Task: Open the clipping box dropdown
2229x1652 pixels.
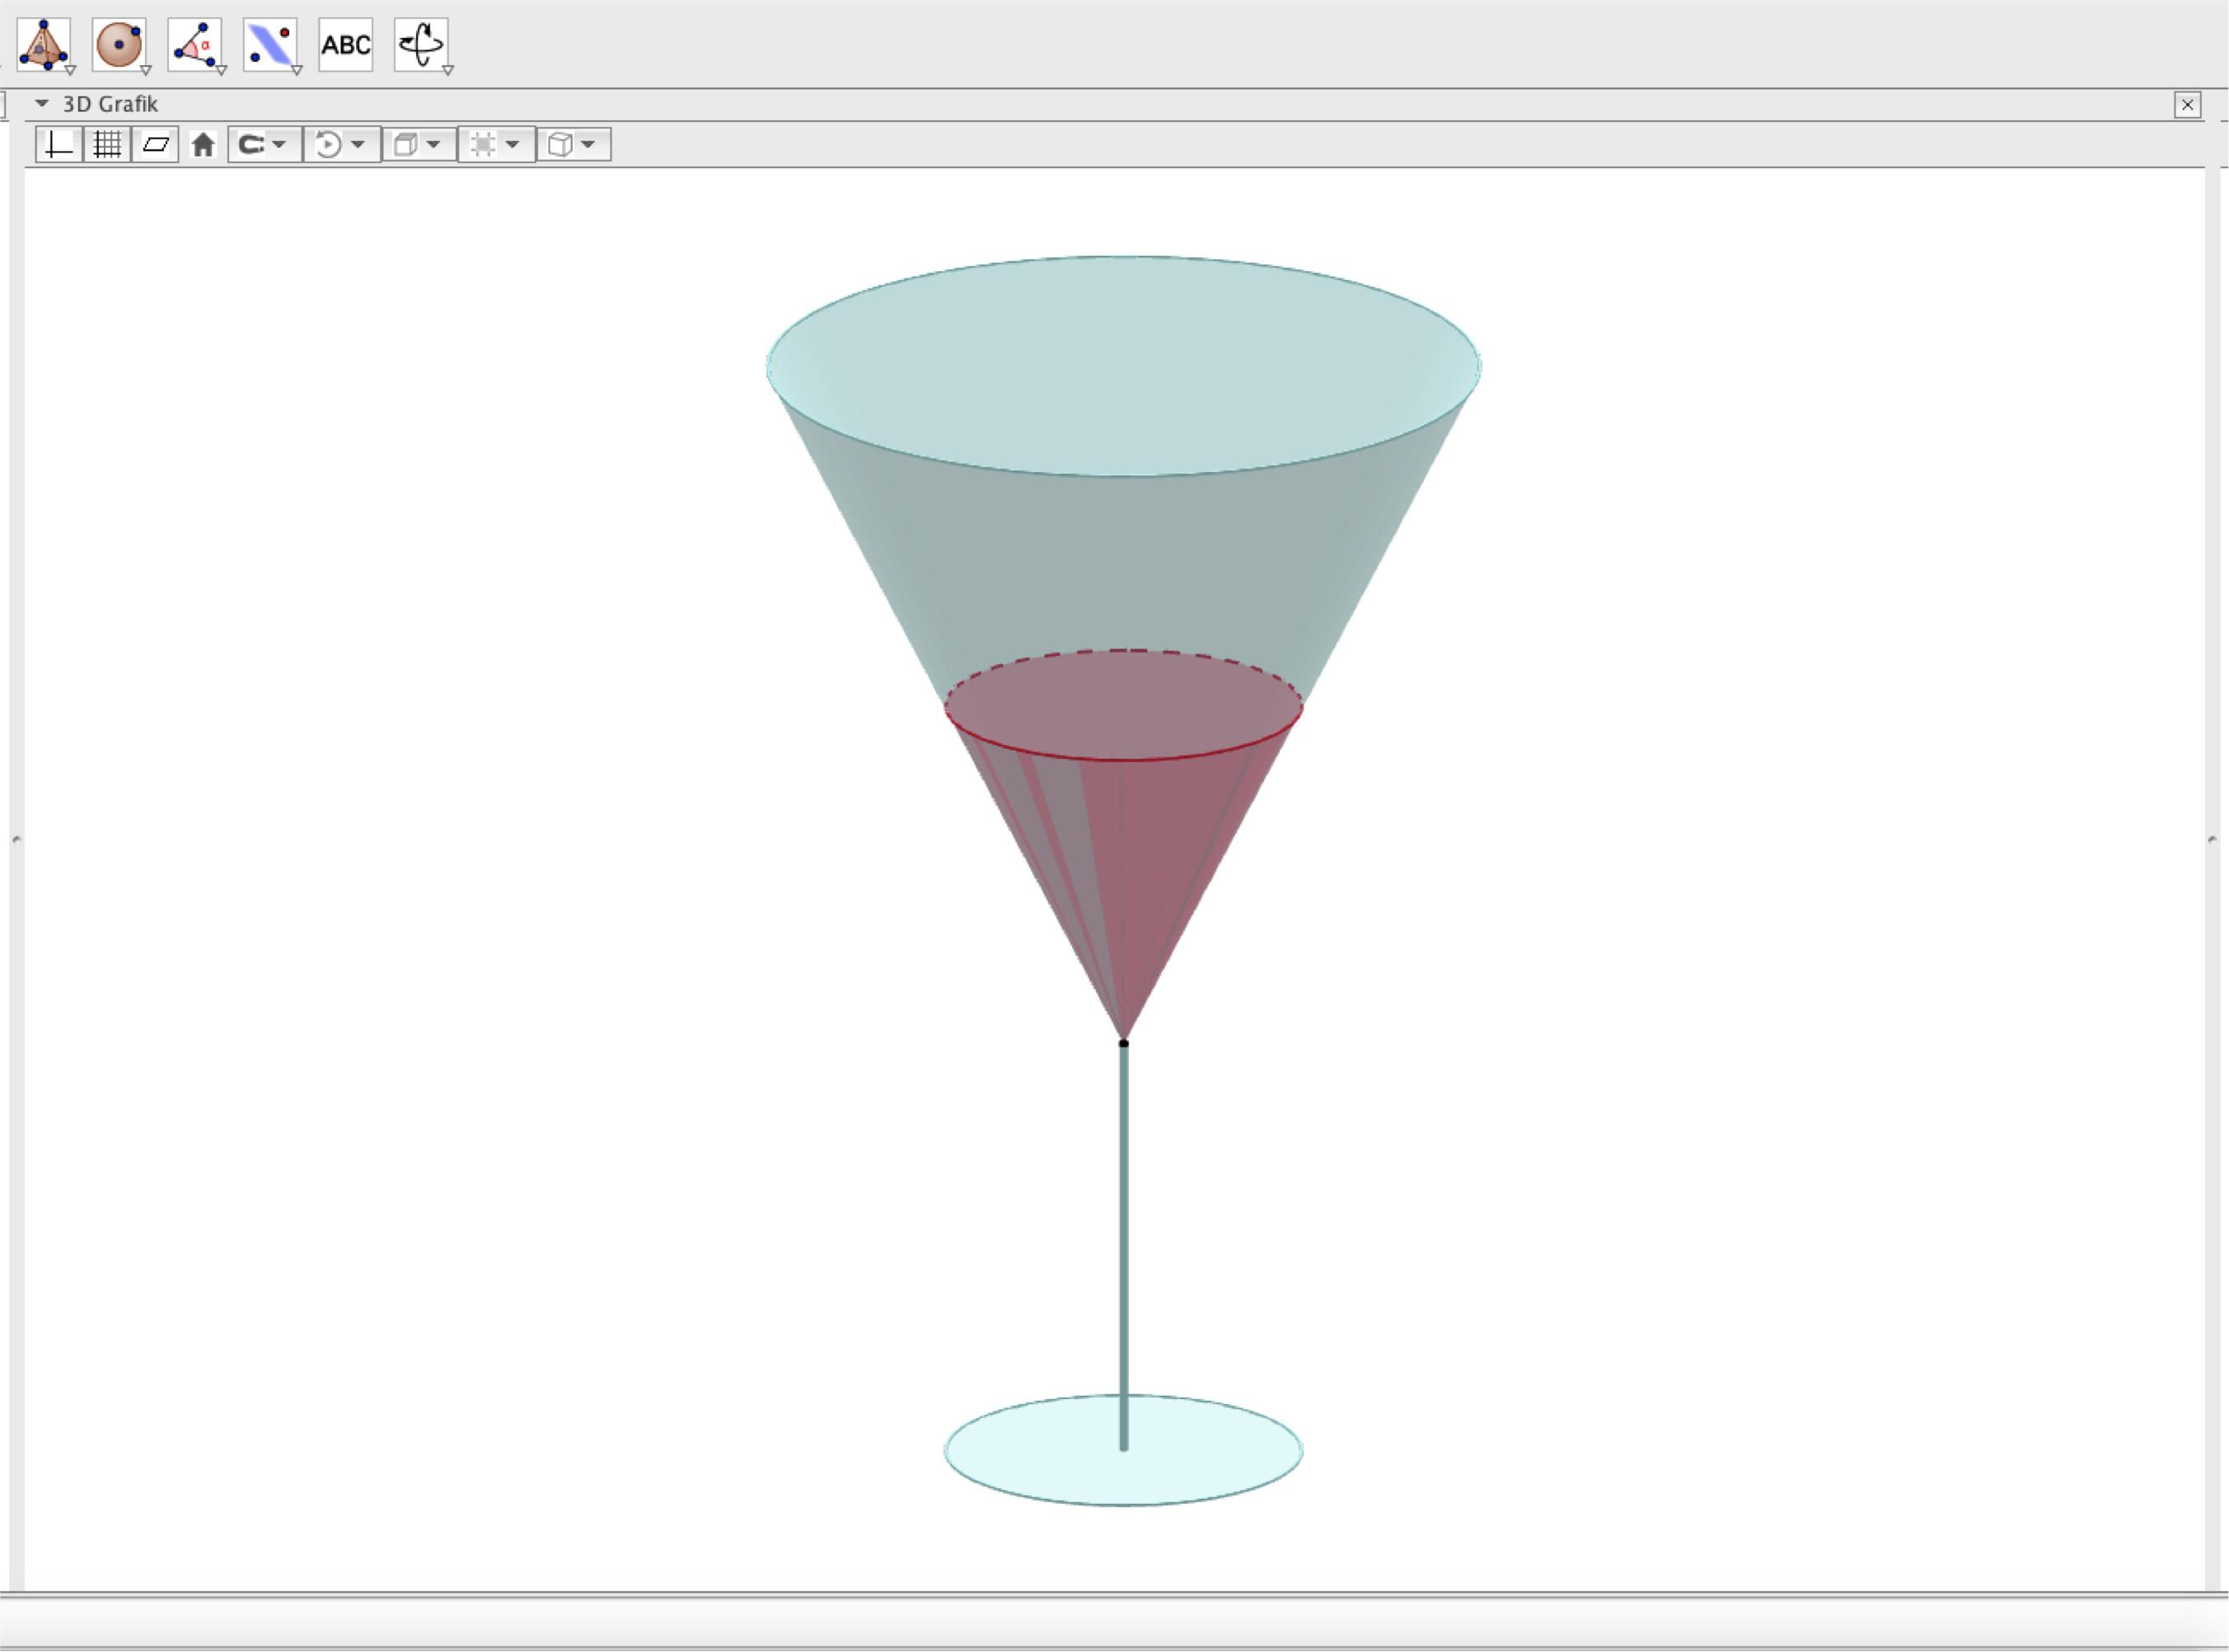Action: pyautogui.click(x=497, y=145)
